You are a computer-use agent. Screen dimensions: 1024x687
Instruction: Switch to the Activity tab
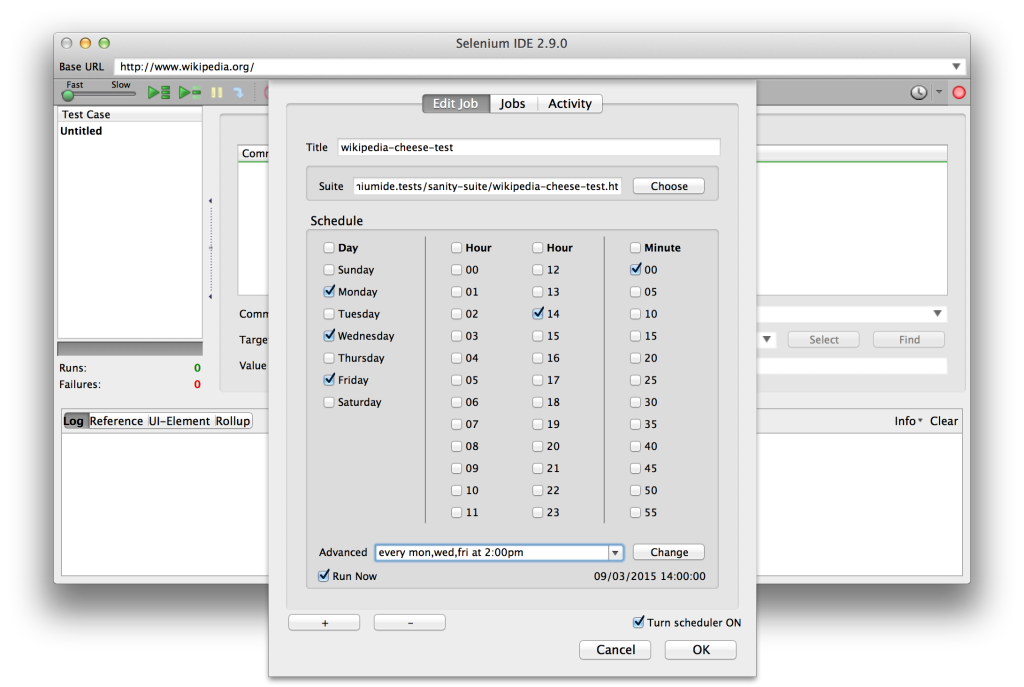[x=569, y=104]
